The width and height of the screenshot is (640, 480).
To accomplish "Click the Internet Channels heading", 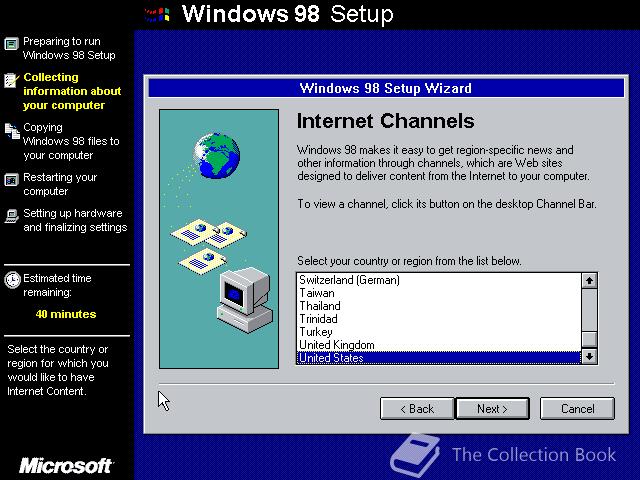I will click(x=385, y=121).
